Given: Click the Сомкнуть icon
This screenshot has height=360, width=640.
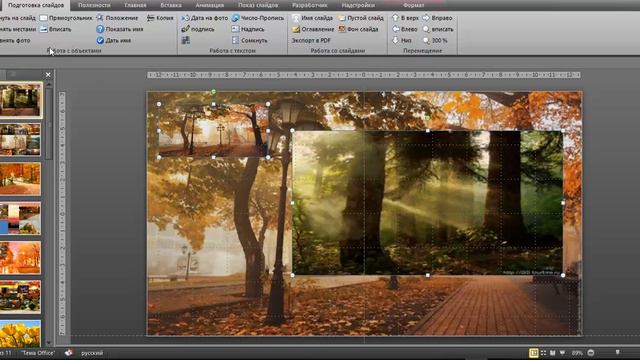Looking at the screenshot, I should pos(236,40).
